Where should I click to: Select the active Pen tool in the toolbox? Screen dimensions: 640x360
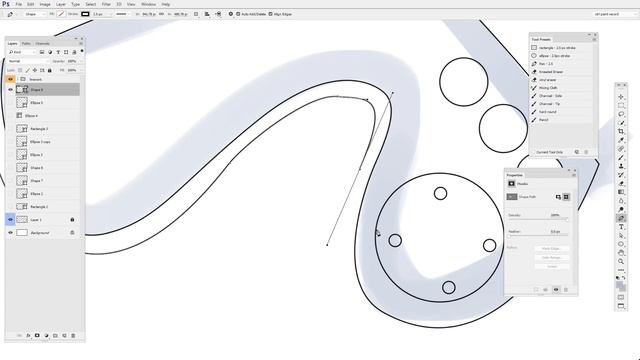coord(621,218)
